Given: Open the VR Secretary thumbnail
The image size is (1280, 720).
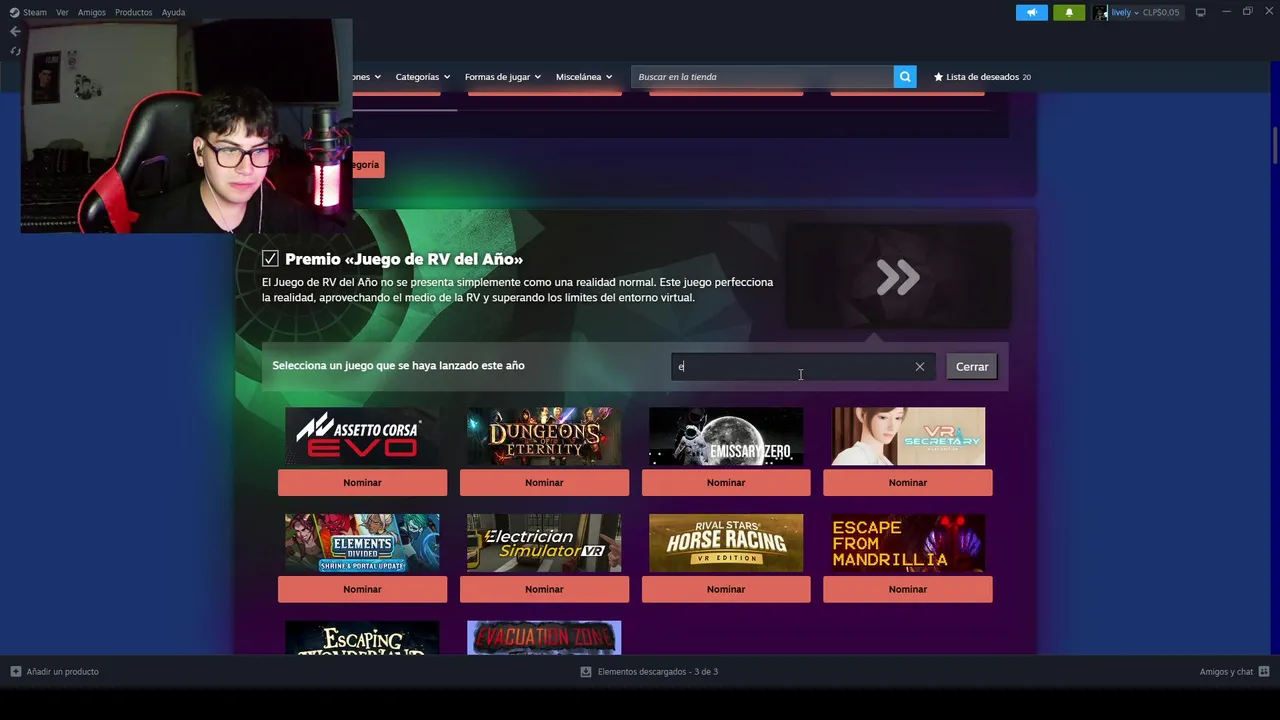Looking at the screenshot, I should point(908,436).
